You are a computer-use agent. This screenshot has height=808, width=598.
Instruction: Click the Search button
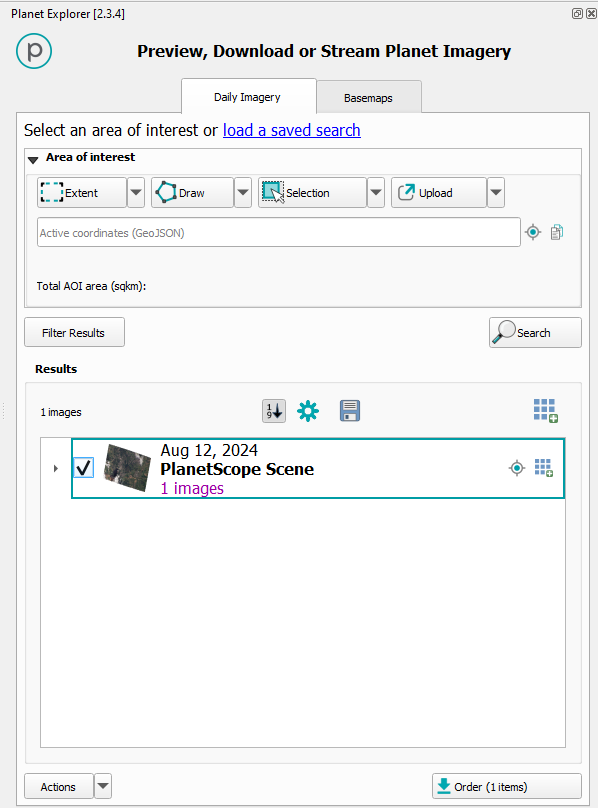pyautogui.click(x=535, y=332)
